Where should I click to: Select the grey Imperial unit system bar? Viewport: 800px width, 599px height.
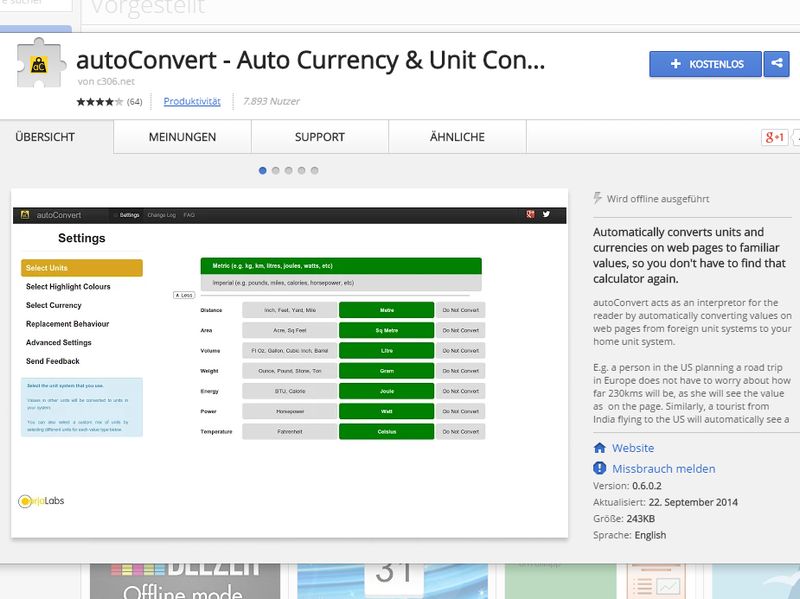coord(341,283)
